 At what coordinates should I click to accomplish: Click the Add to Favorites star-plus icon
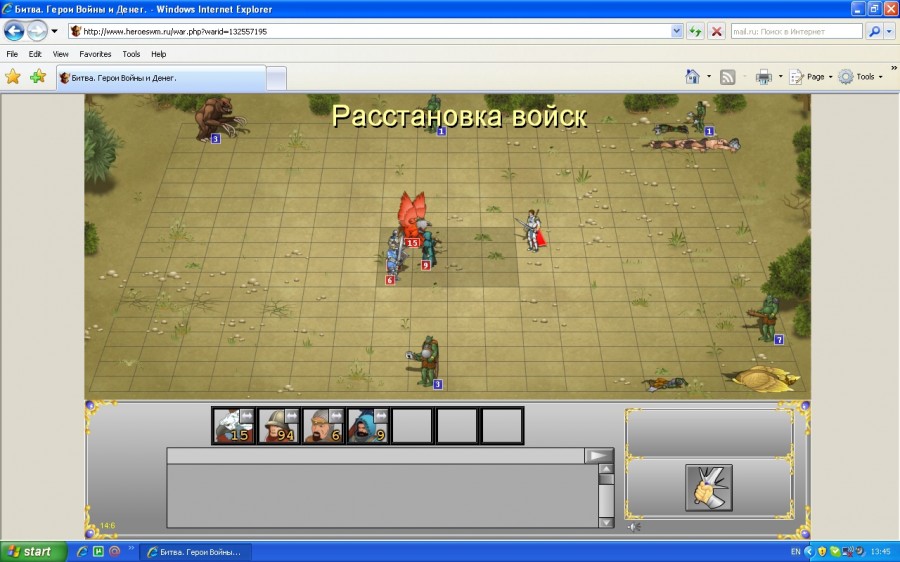pyautogui.click(x=38, y=76)
